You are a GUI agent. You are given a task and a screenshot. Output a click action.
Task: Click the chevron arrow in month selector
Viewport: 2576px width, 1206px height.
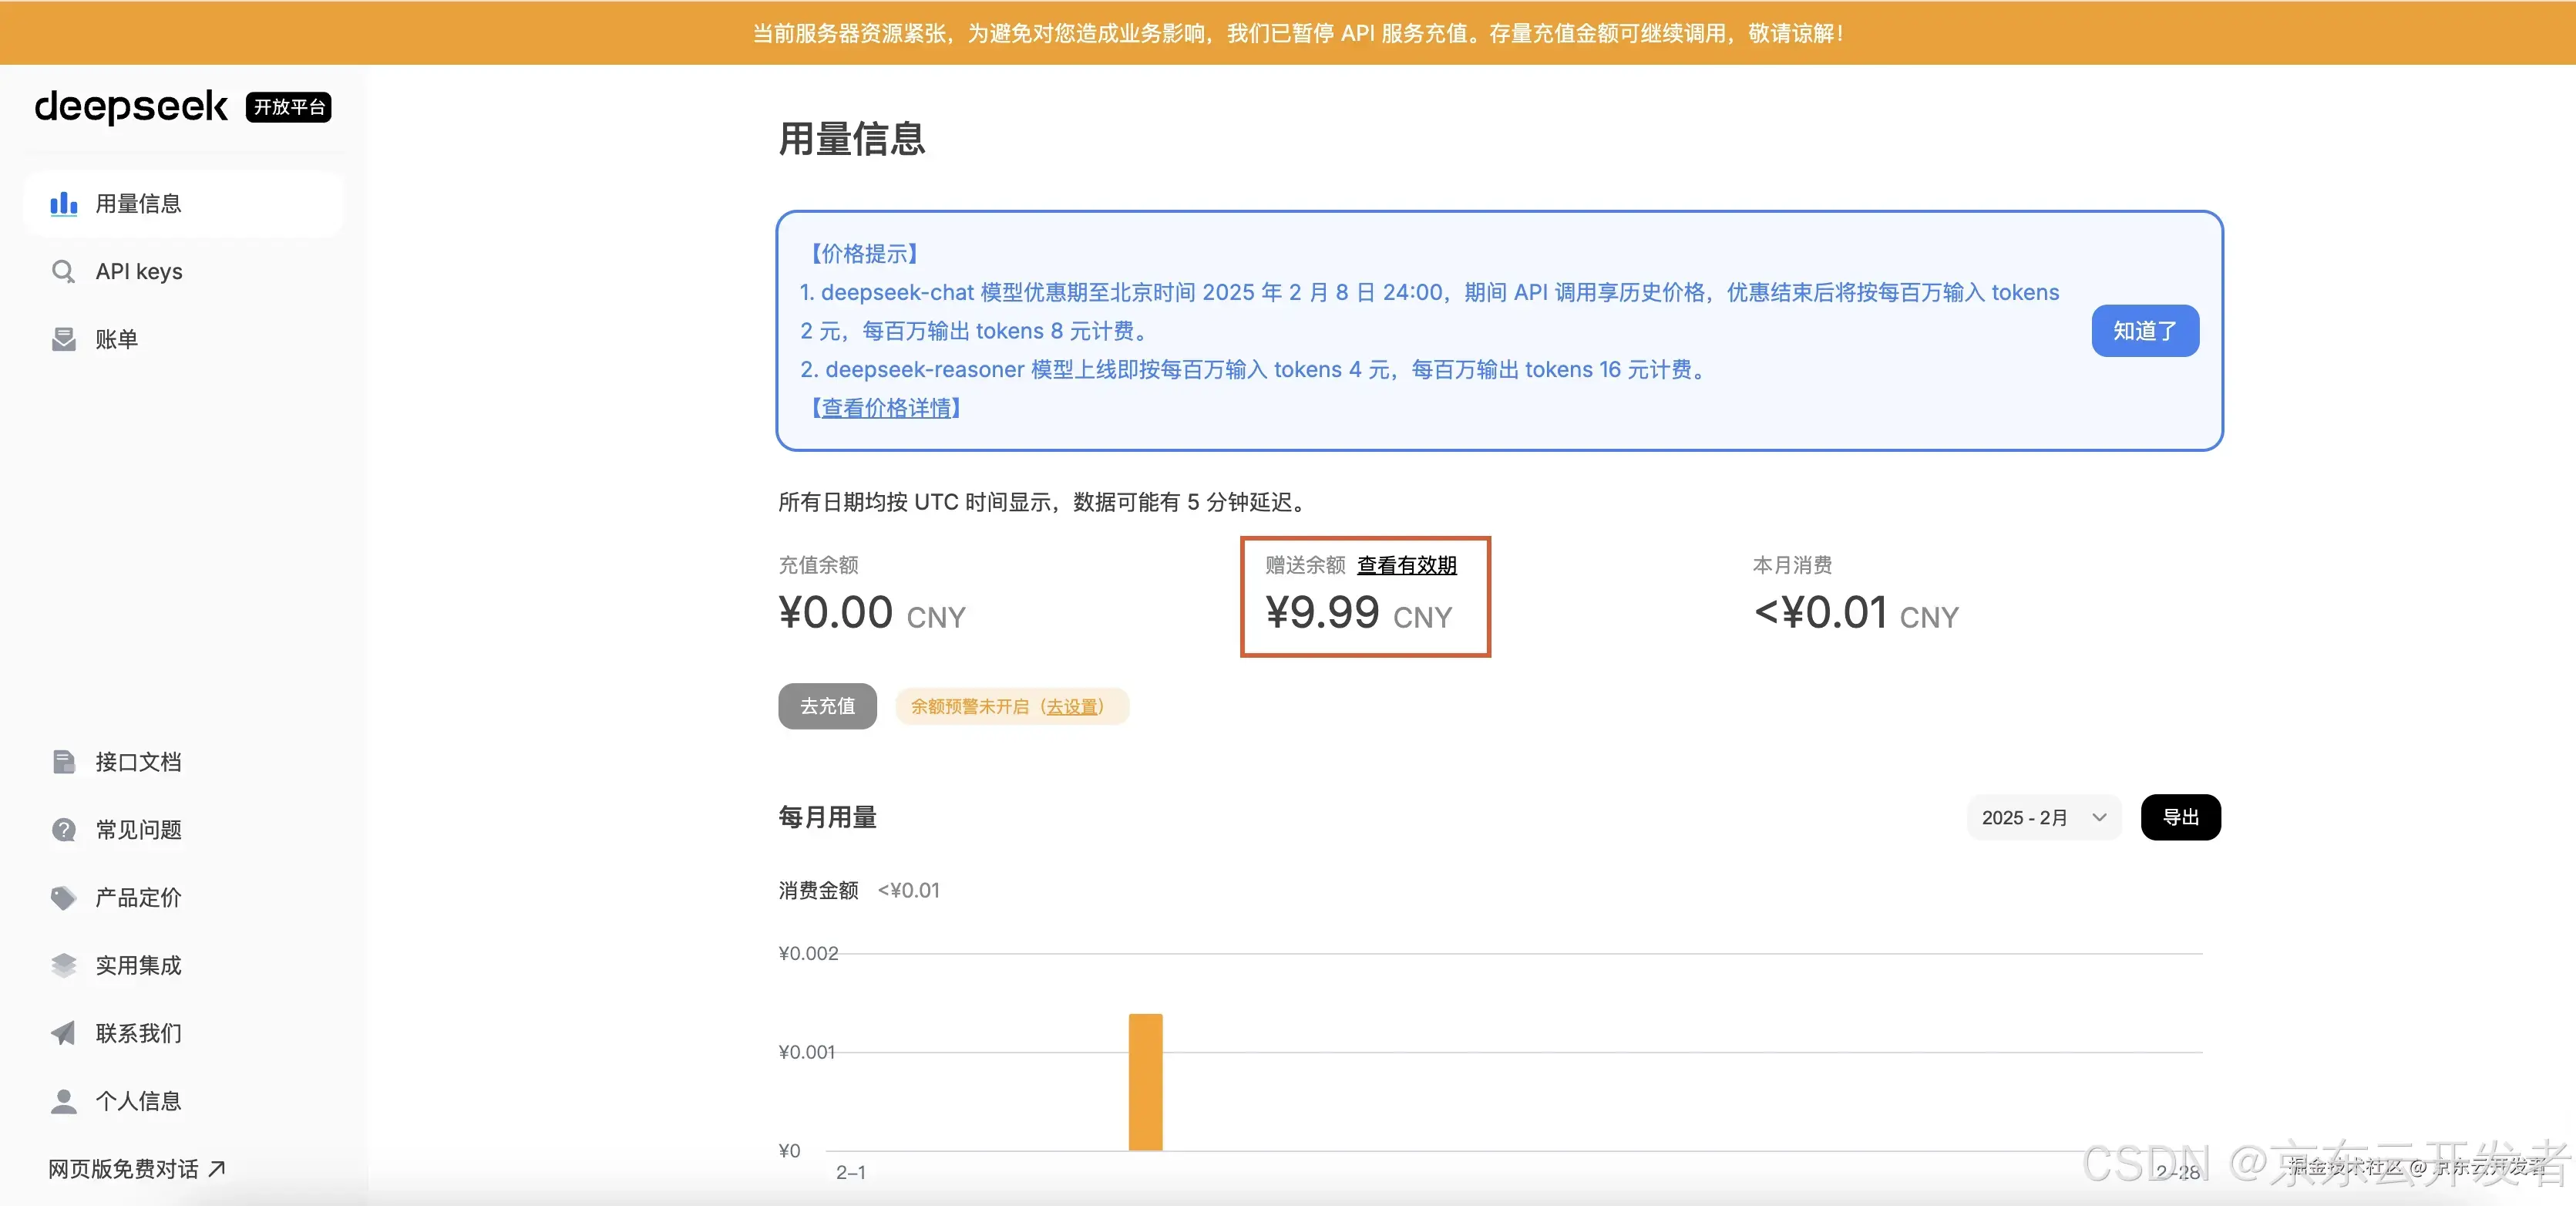(x=2099, y=818)
